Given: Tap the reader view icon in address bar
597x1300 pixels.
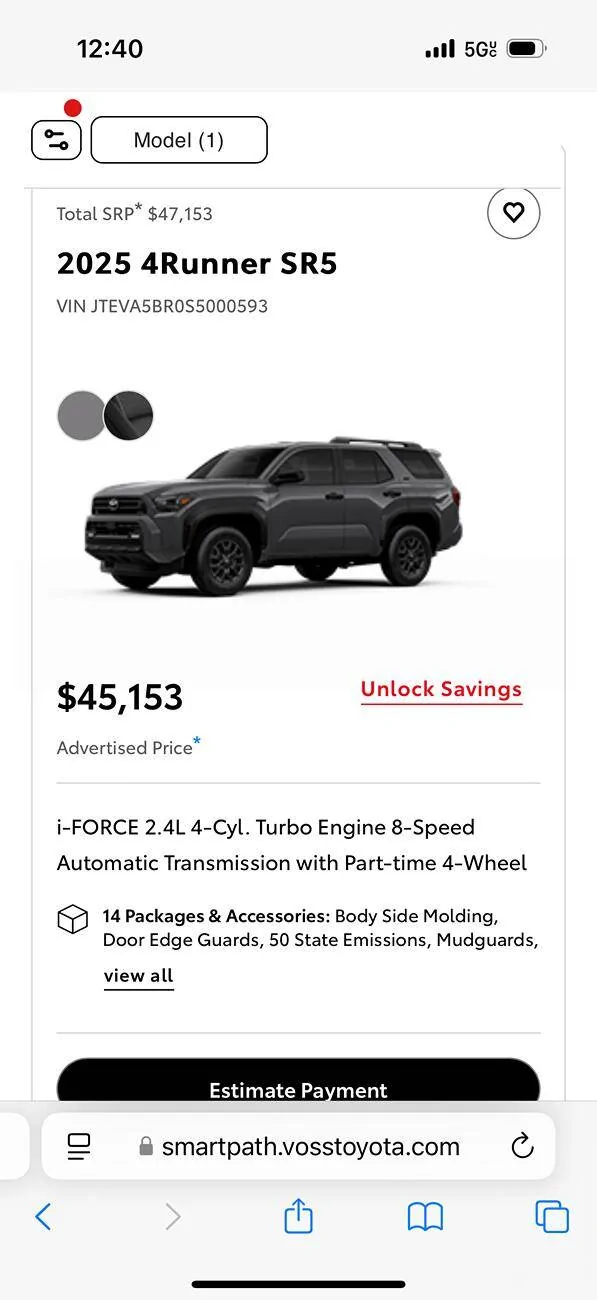Looking at the screenshot, I should pyautogui.click(x=78, y=1147).
